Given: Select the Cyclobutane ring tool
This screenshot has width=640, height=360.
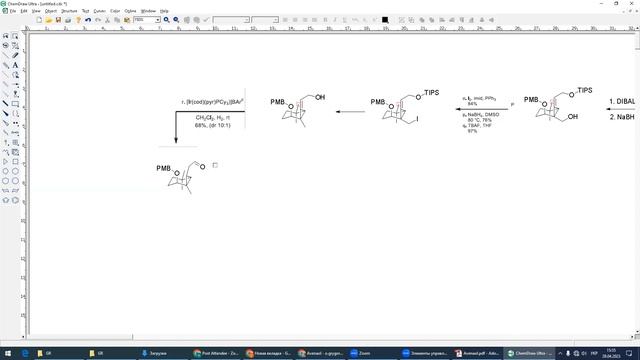Looking at the screenshot, I should pos(15,162).
